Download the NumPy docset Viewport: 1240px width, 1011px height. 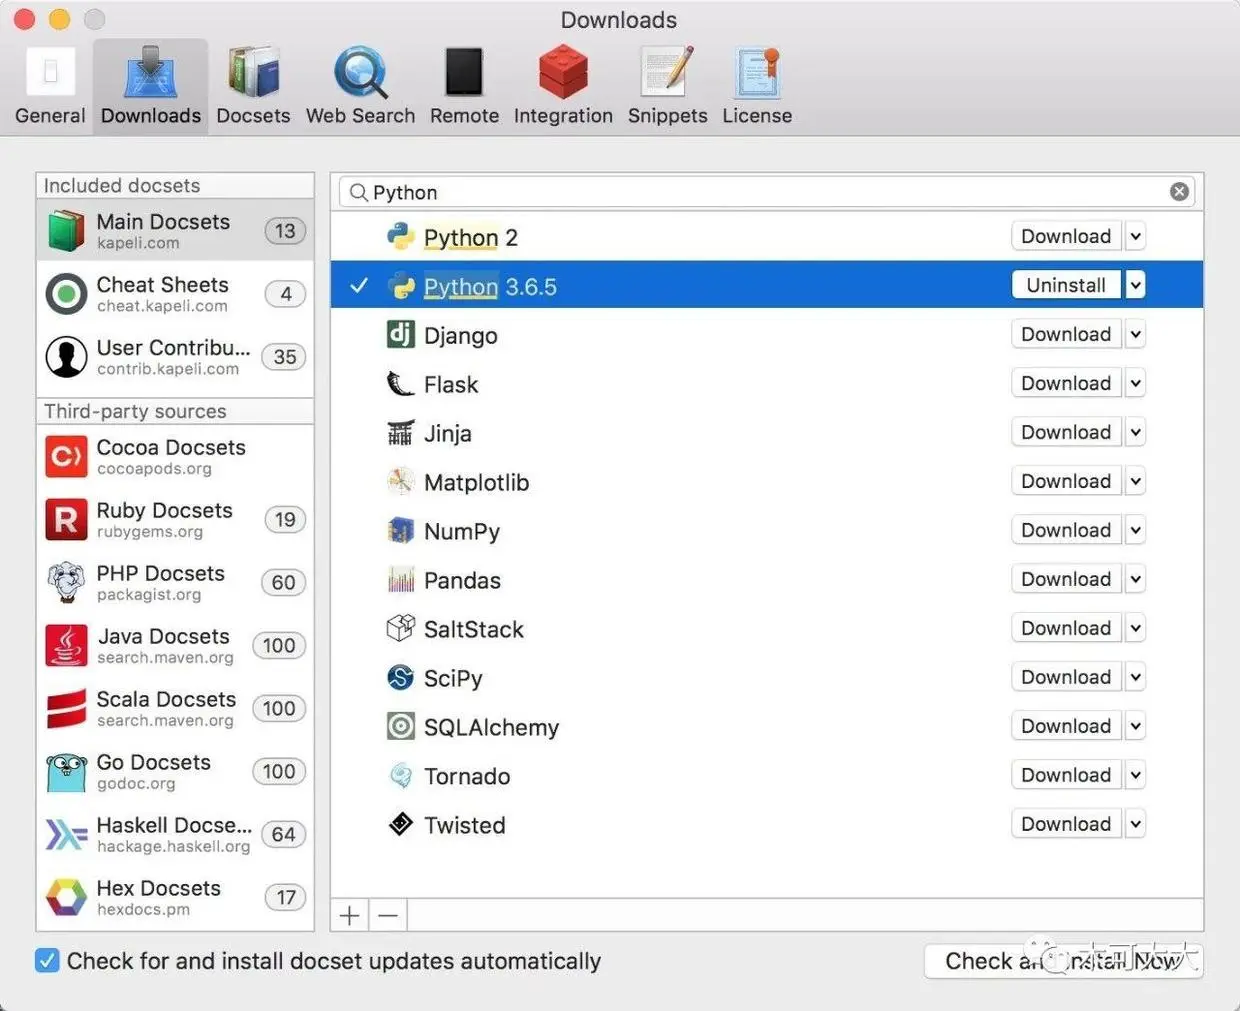pyautogui.click(x=1066, y=530)
